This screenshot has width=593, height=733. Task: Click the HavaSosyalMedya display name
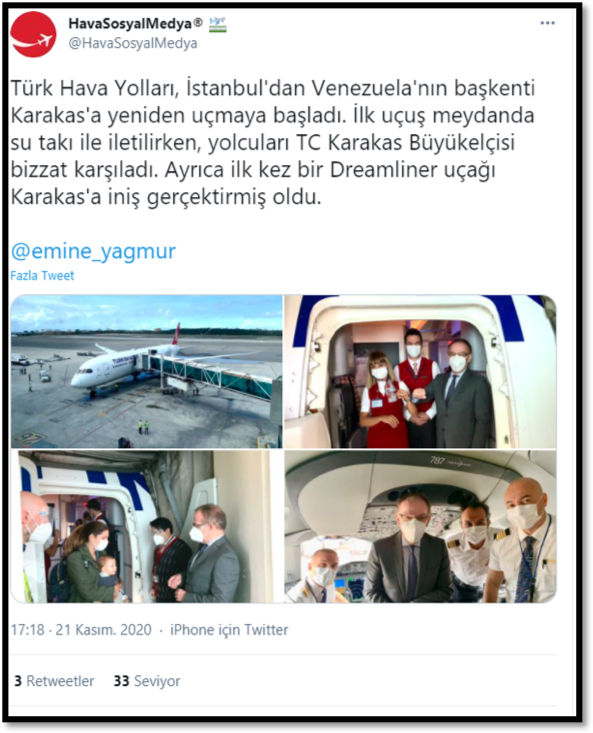coord(130,23)
